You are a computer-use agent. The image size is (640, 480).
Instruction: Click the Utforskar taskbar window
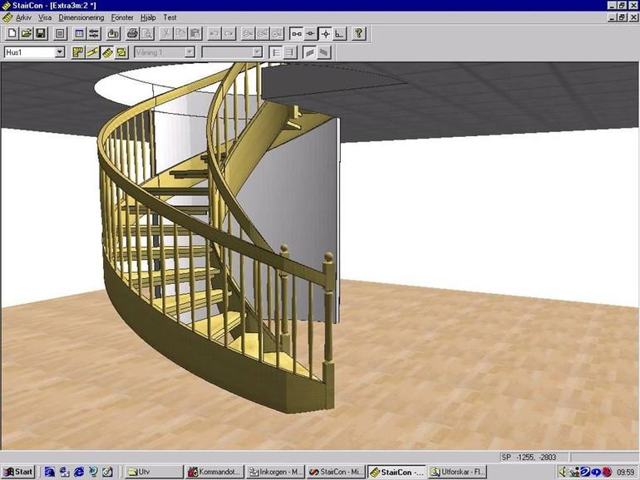457,472
